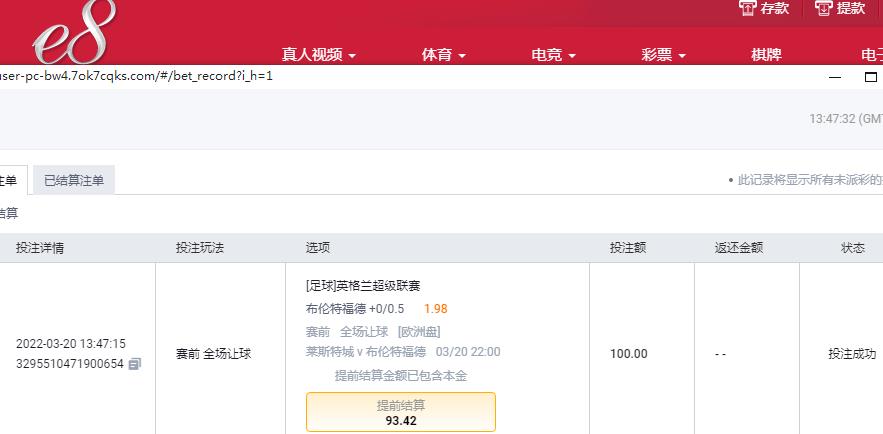Click the 存款 deposit icon
883x434 pixels.
click(747, 8)
